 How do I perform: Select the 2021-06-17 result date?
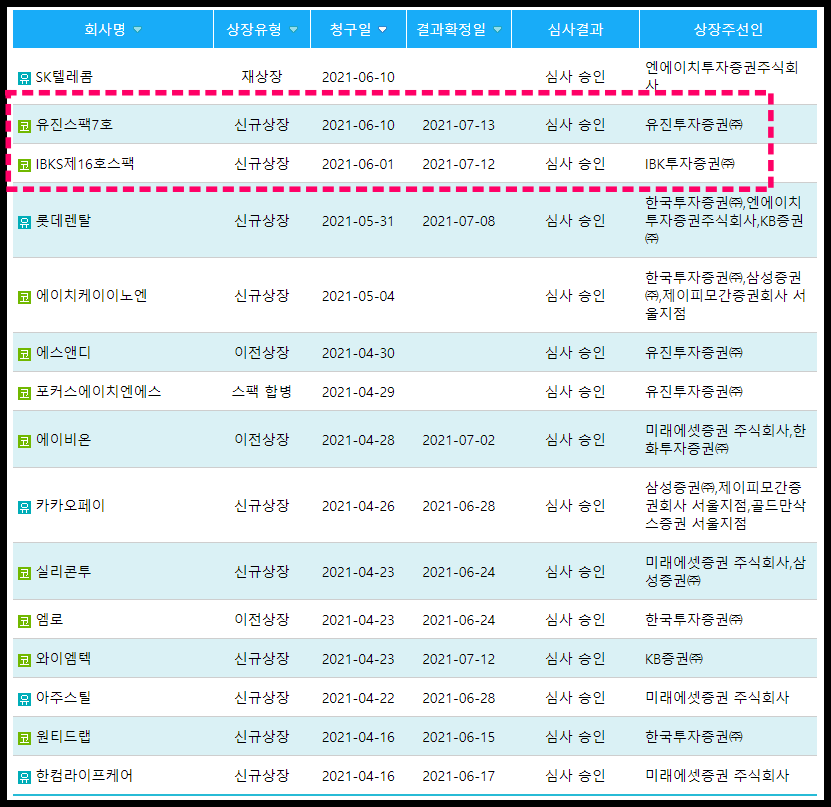pos(458,777)
